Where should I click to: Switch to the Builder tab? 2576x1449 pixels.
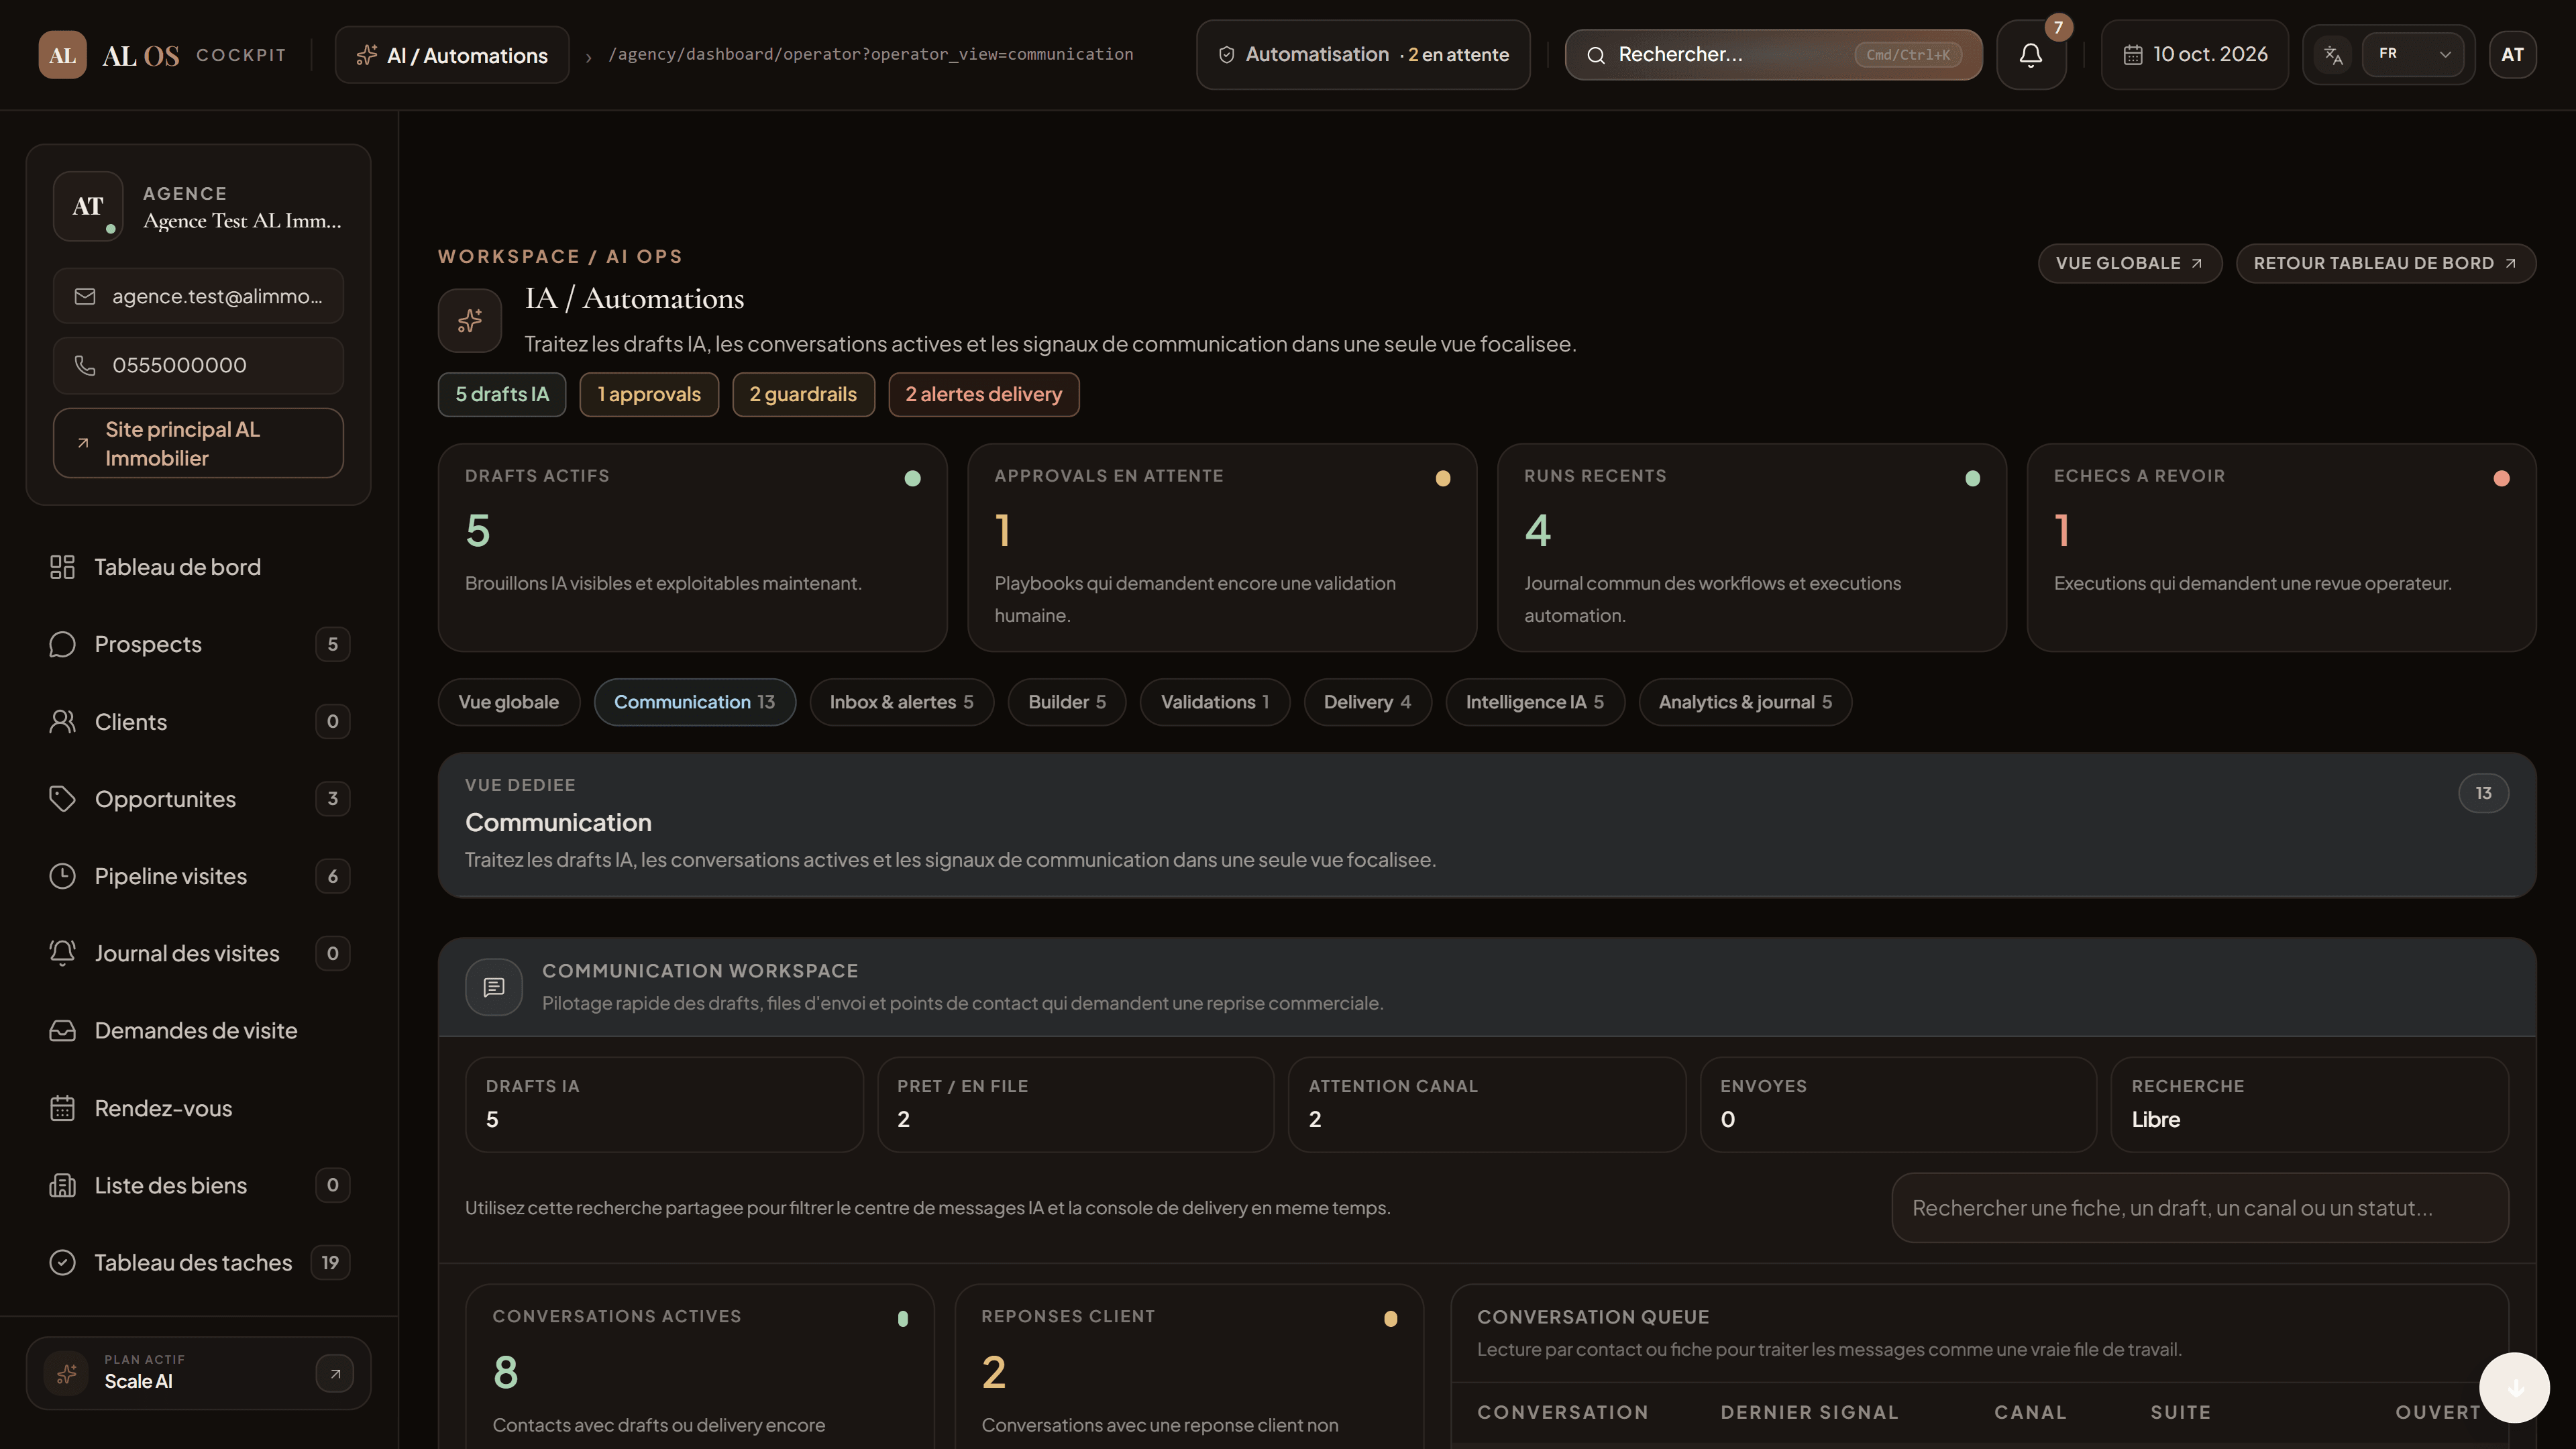[x=1067, y=702]
